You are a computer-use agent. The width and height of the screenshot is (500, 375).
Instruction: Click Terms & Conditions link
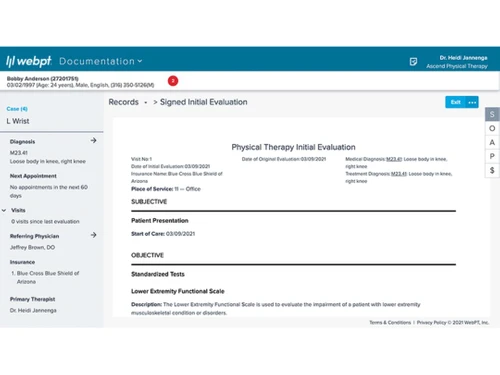tap(390, 322)
